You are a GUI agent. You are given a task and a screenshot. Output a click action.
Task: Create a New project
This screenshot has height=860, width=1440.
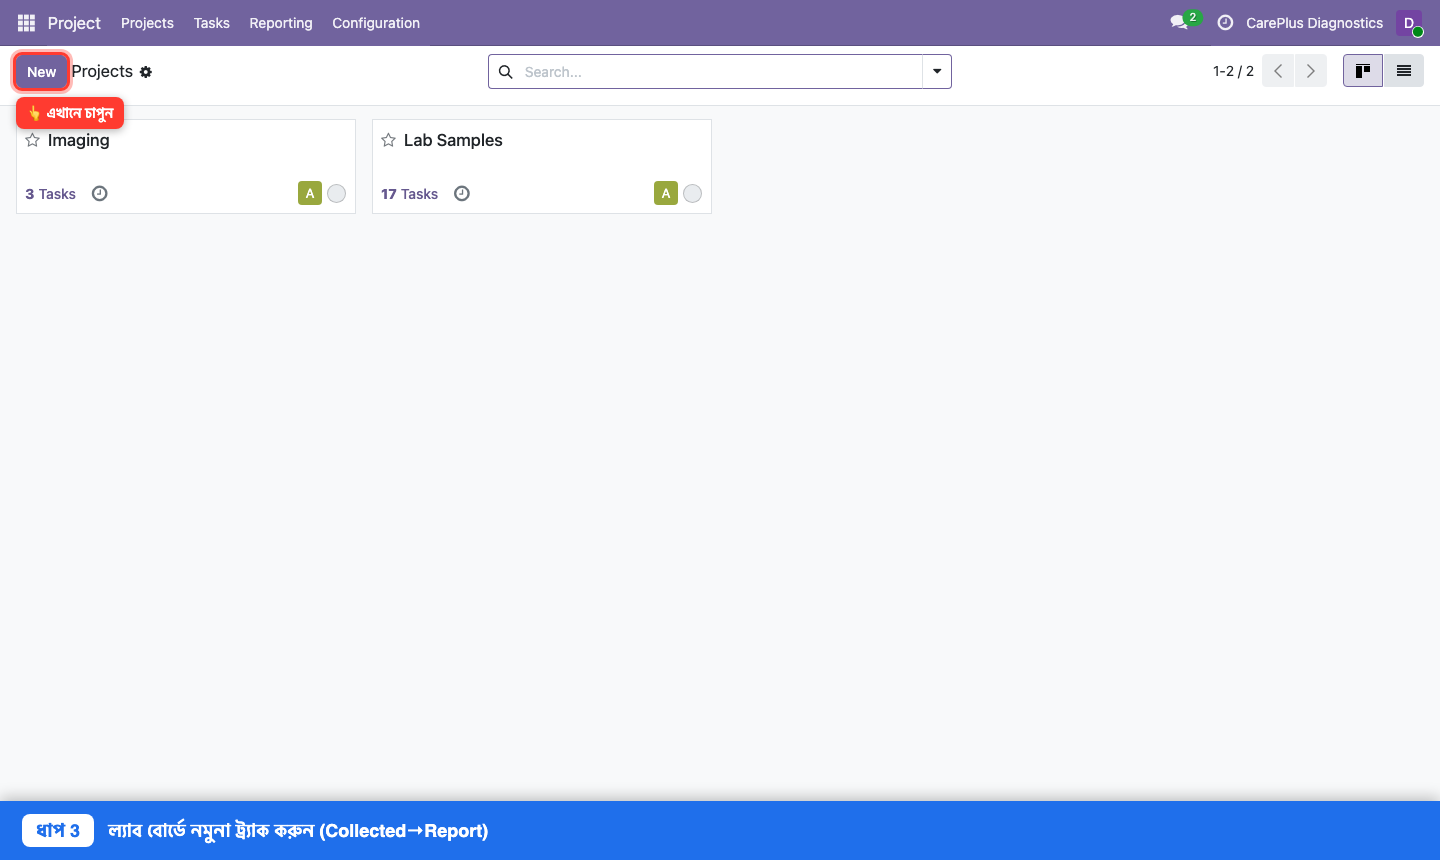point(42,72)
